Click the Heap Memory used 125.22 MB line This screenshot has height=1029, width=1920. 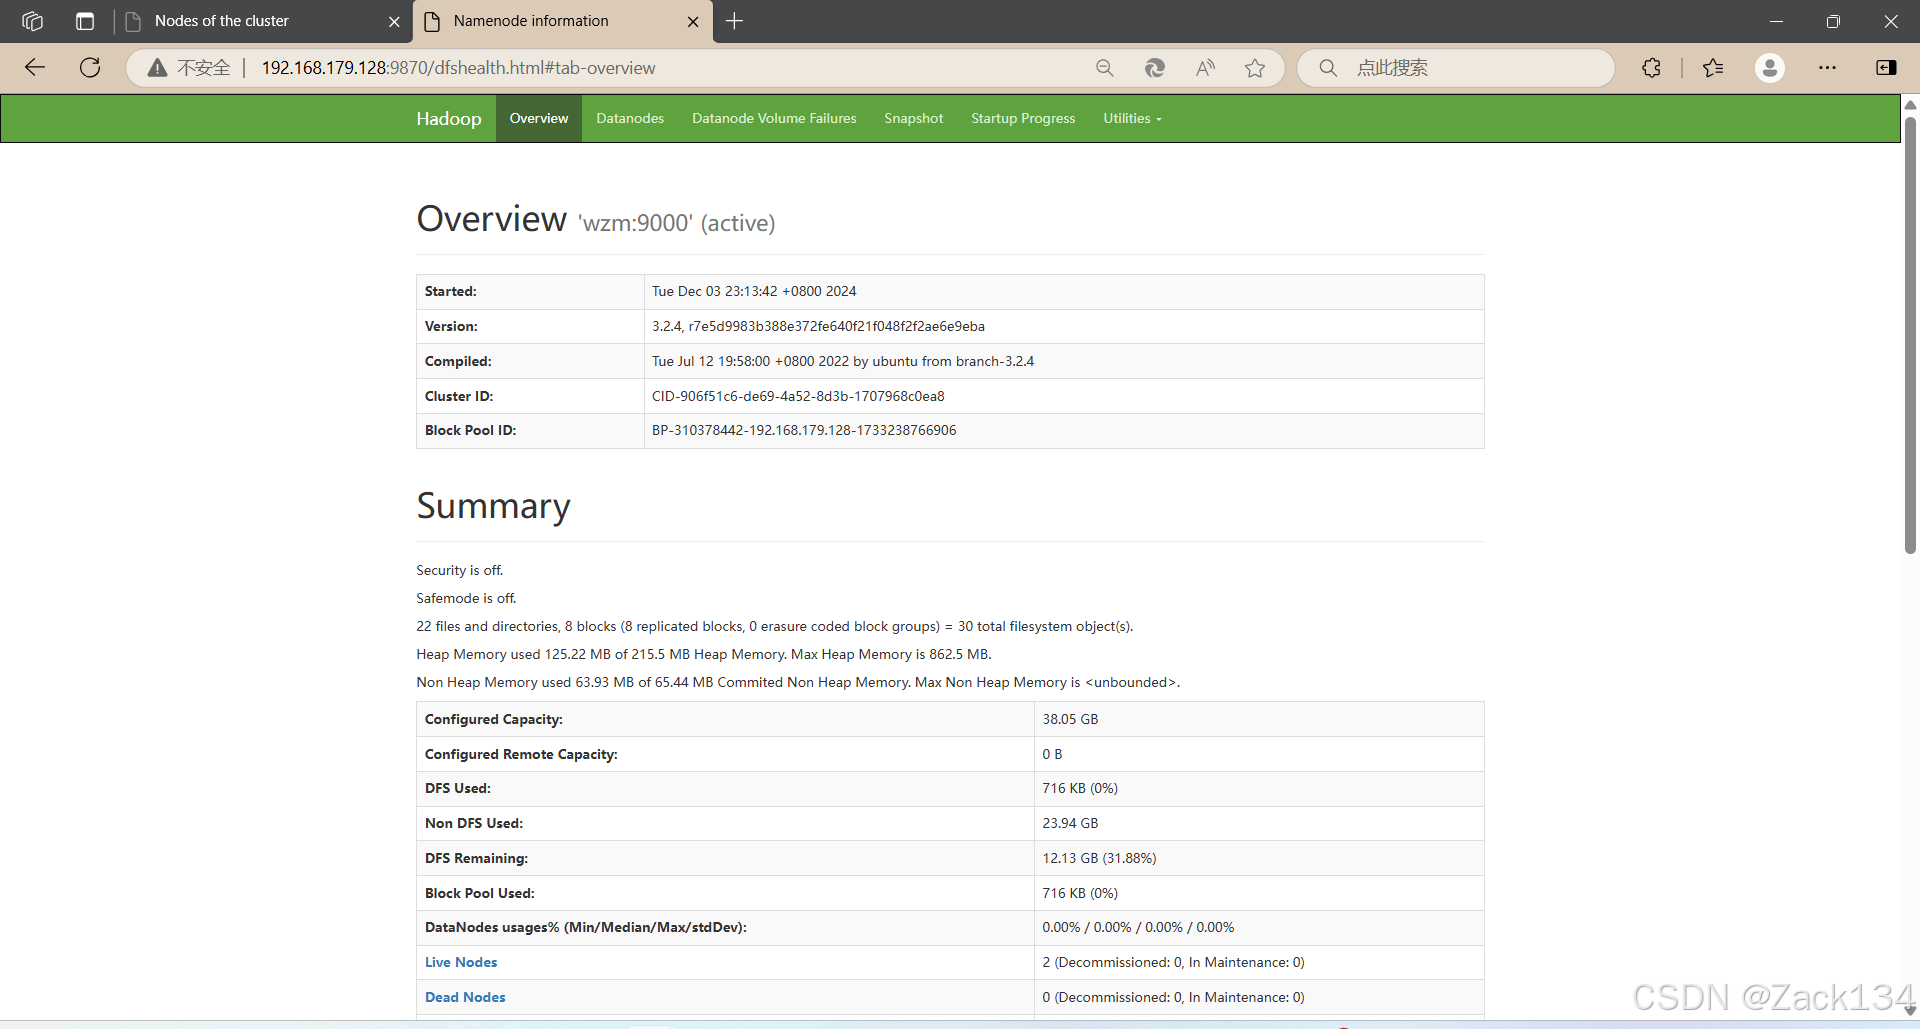(704, 654)
